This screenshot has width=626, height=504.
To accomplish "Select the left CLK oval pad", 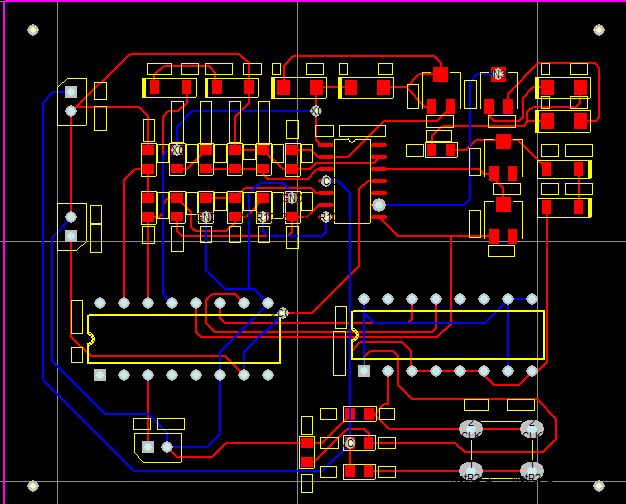I will pos(471,429).
